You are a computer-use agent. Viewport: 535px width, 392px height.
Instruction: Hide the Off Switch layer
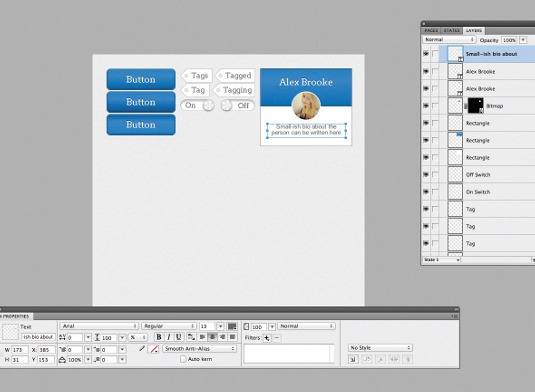click(426, 174)
